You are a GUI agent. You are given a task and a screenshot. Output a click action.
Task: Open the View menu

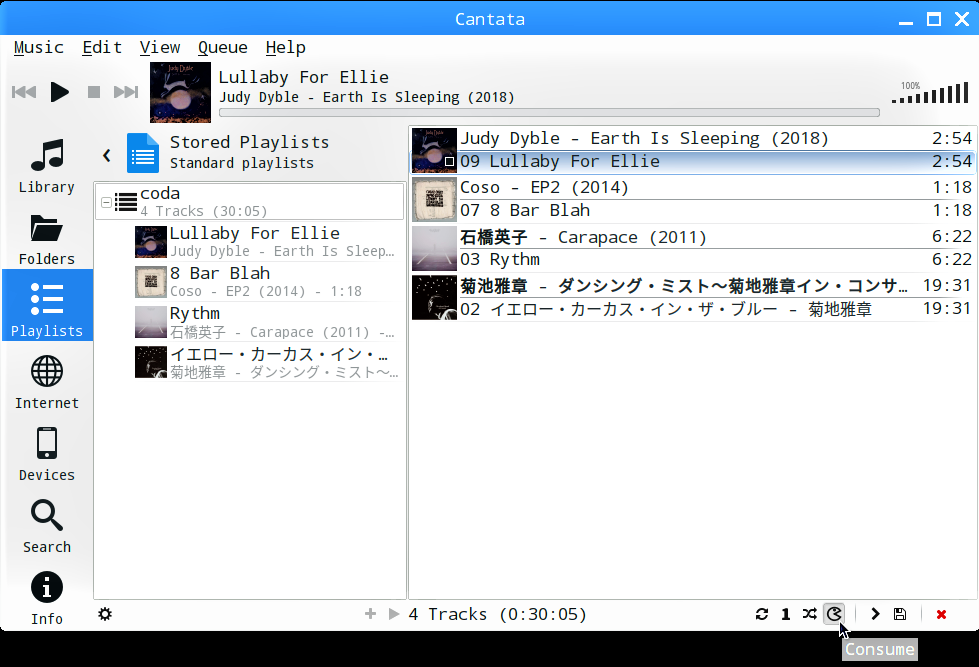pos(160,47)
